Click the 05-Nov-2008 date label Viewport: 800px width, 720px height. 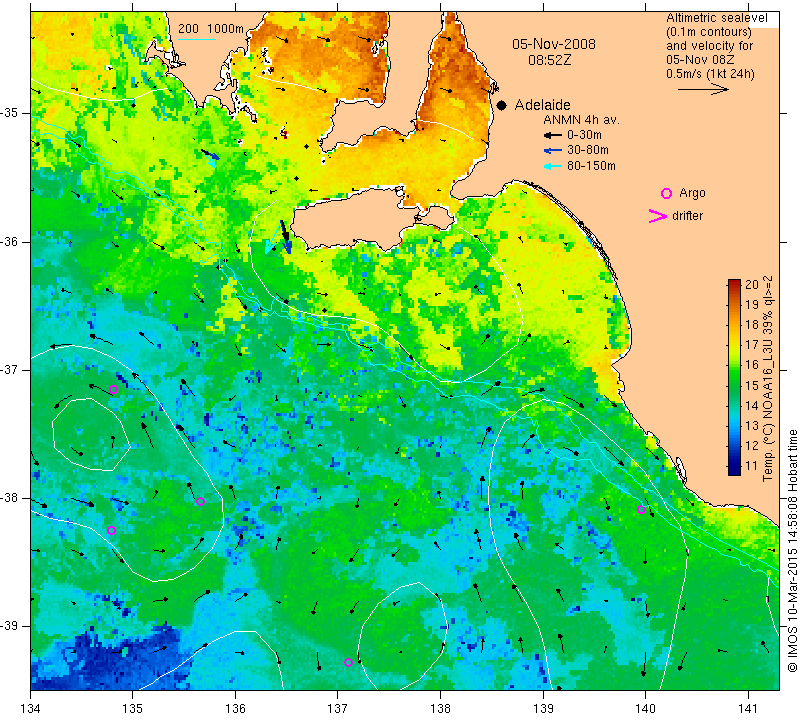click(x=554, y=44)
